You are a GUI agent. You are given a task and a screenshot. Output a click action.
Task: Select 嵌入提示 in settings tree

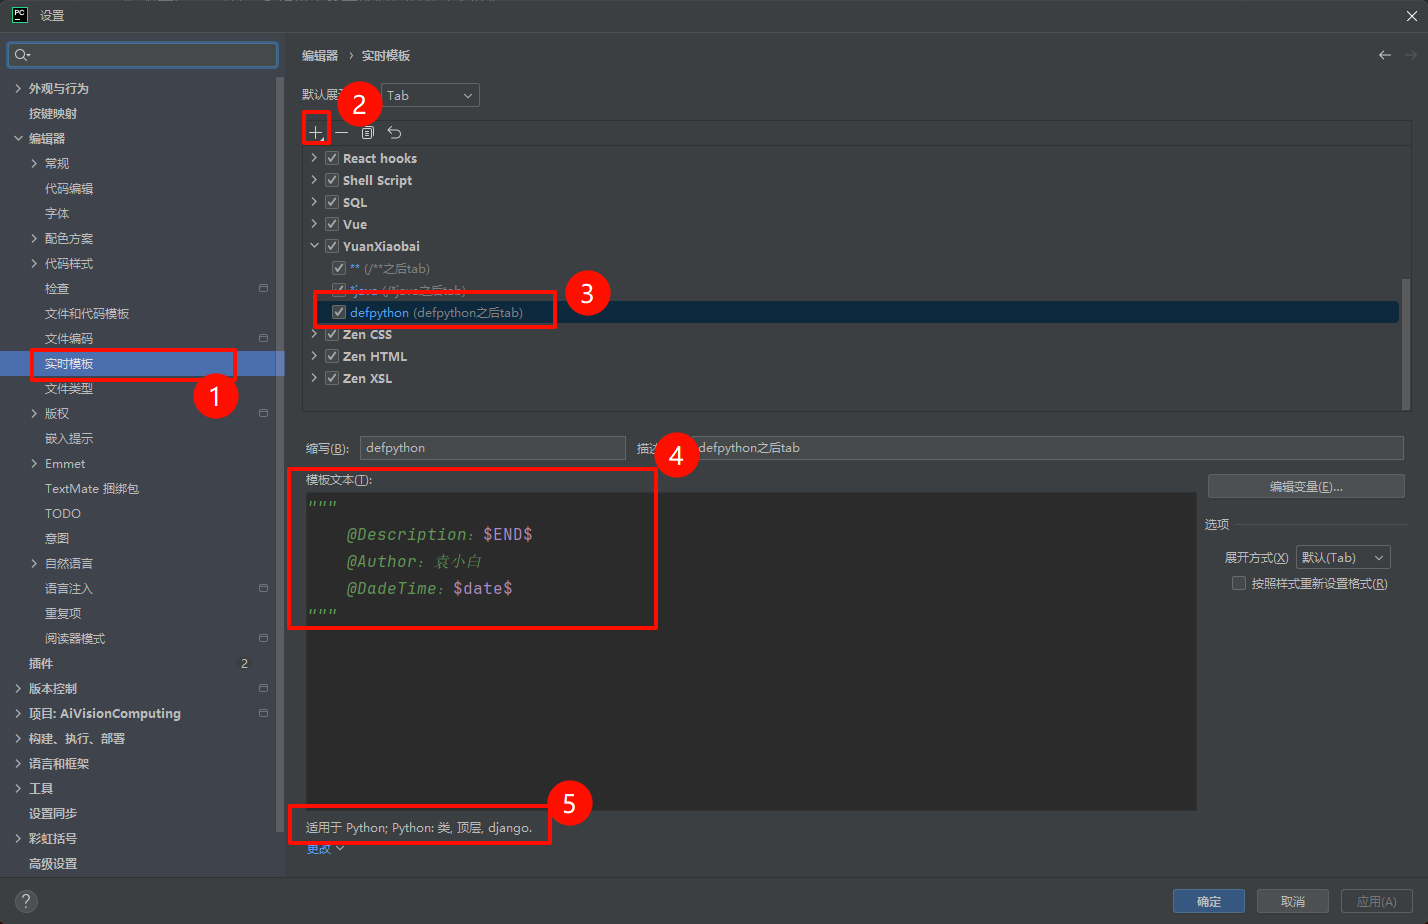69,438
